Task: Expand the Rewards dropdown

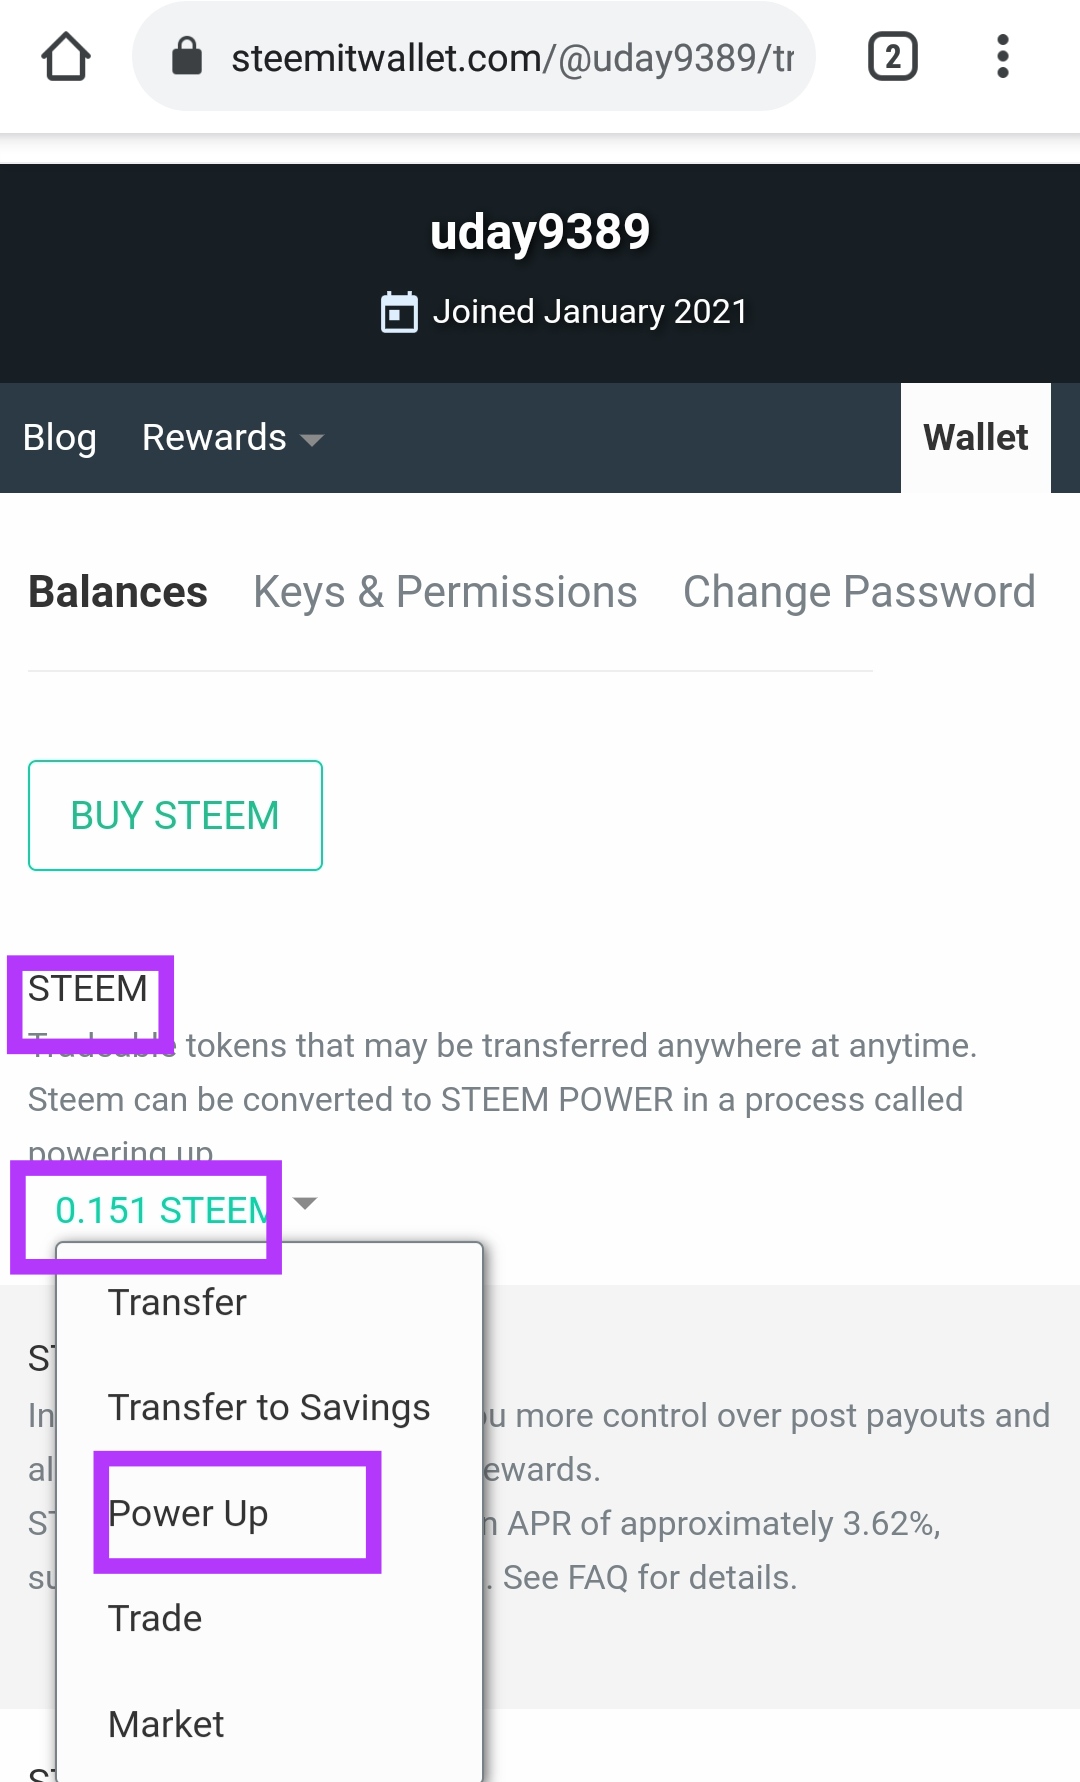Action: tap(232, 438)
